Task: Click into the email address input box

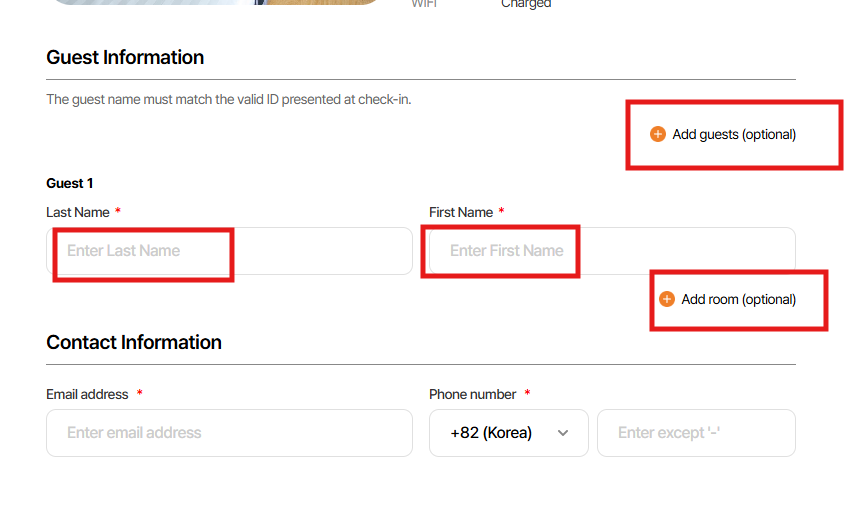Action: coord(229,433)
